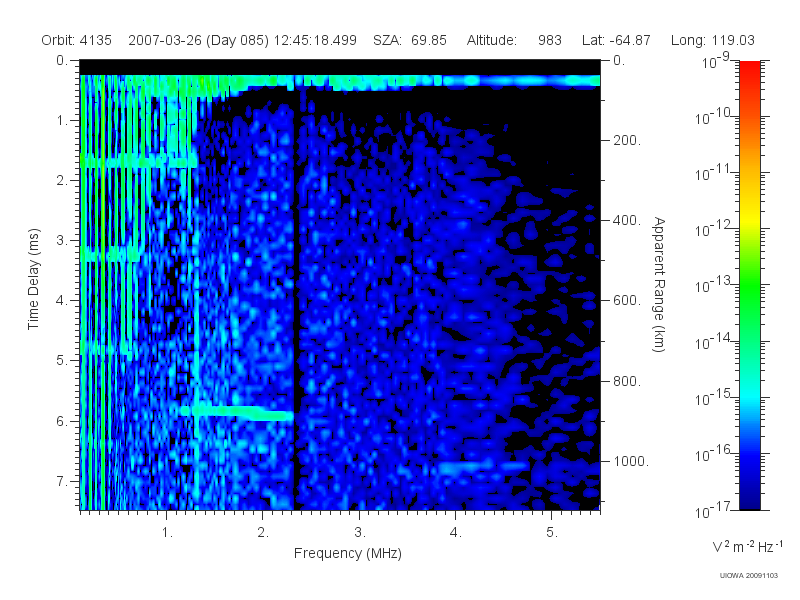Click the color scale label '10⁻⁹'

click(x=715, y=61)
